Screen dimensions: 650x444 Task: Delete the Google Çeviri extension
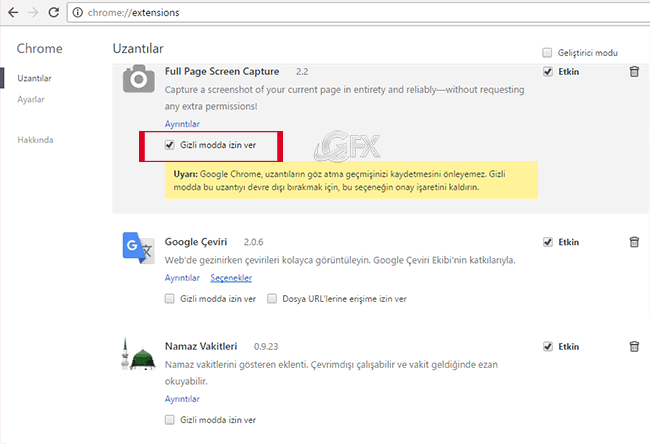coord(634,242)
